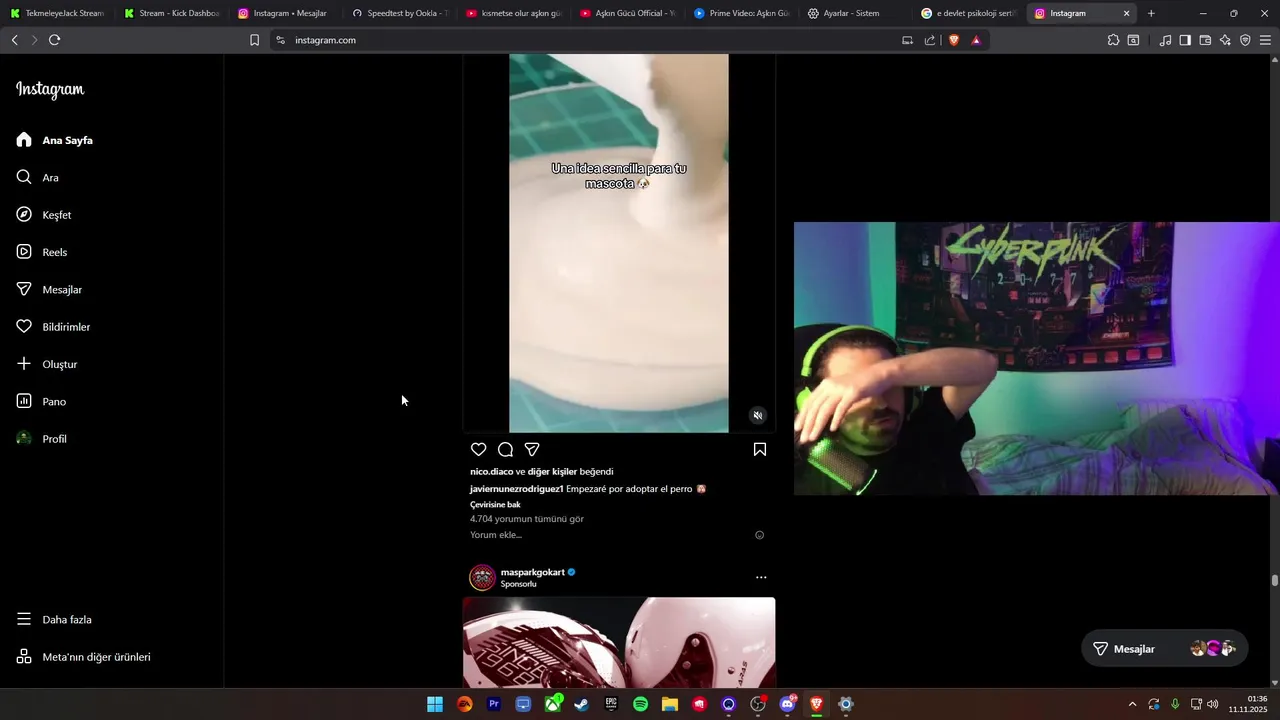This screenshot has height=720, width=1280.
Task: Switch to Stream - Kick Dashboard tab
Action: (x=171, y=14)
